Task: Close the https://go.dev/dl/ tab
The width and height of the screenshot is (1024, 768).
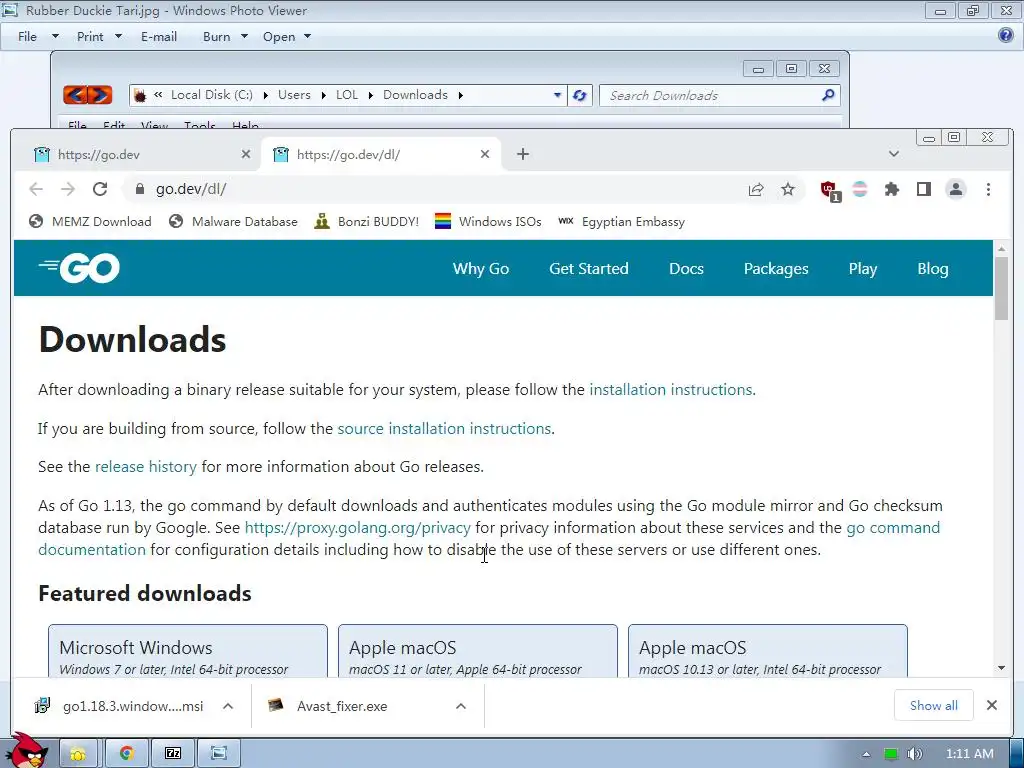Action: pos(485,154)
